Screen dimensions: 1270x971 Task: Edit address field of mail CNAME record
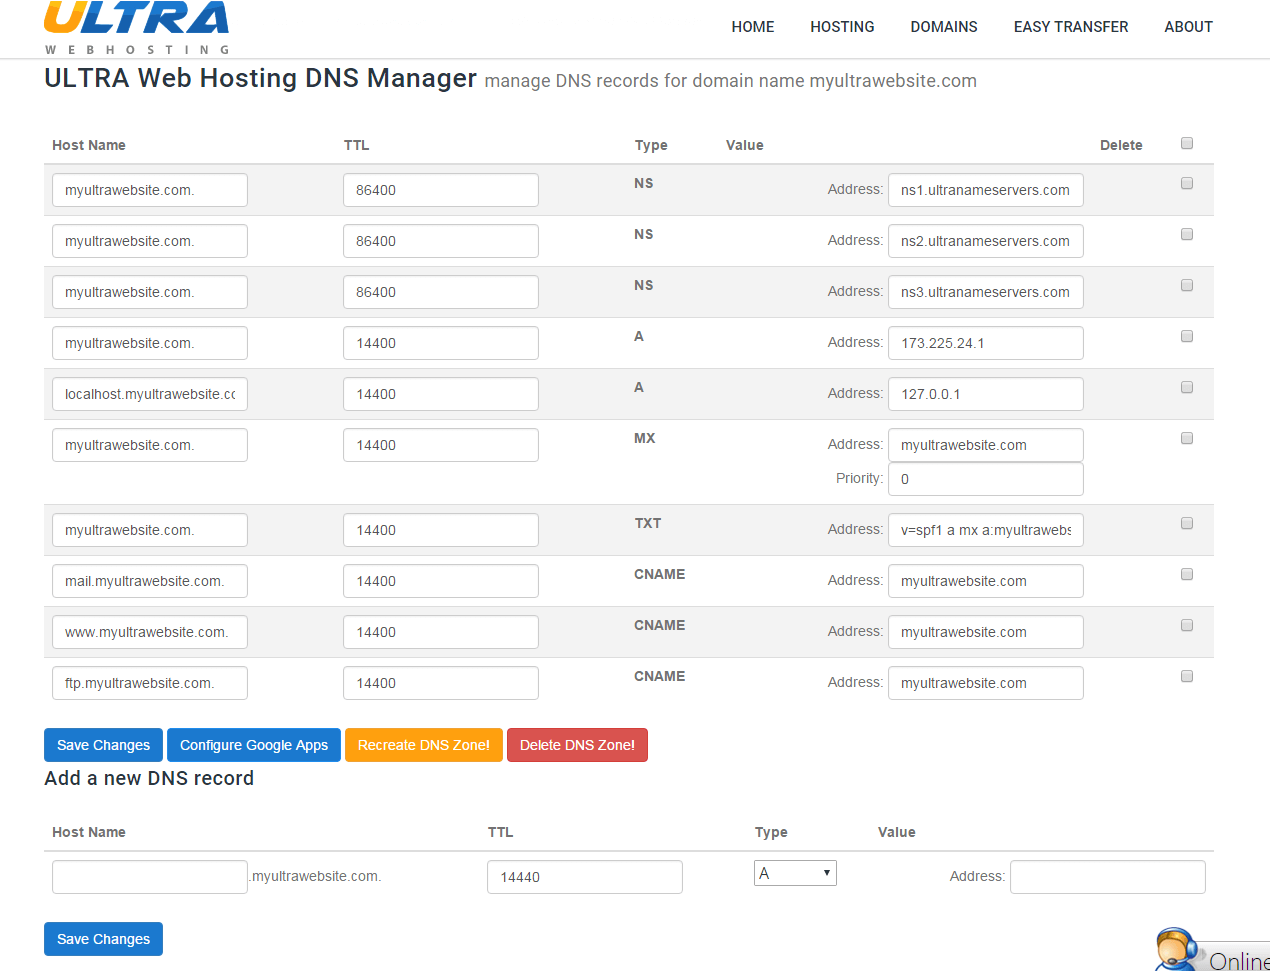pos(986,581)
